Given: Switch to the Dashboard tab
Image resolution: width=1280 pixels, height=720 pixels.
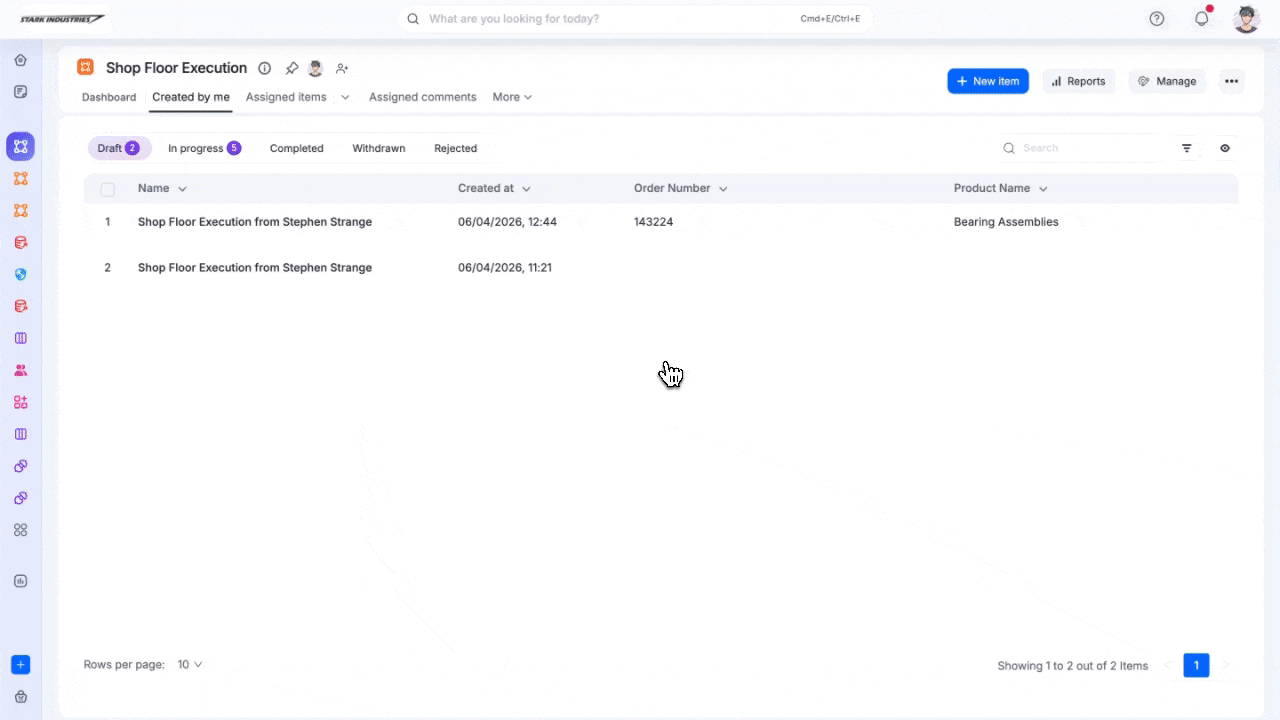Looking at the screenshot, I should click(109, 97).
